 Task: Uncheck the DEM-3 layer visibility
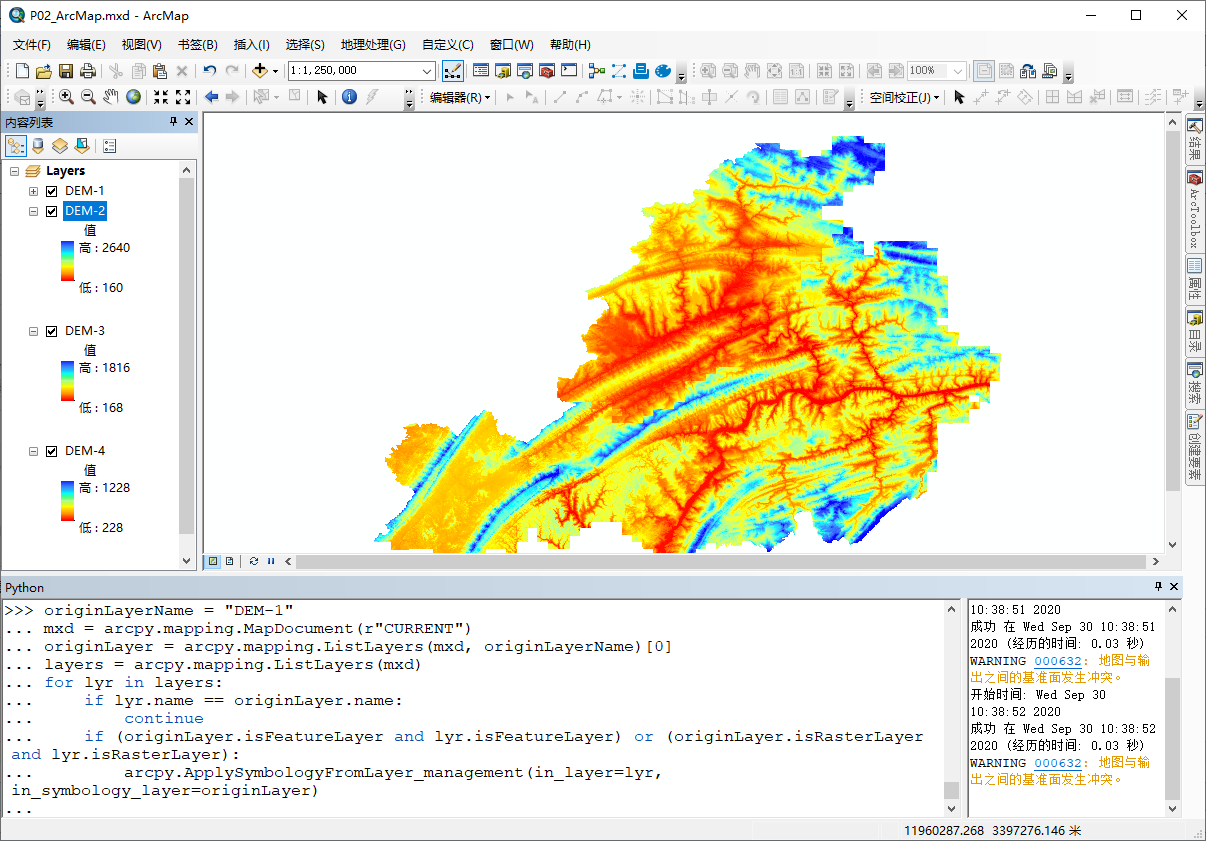52,331
